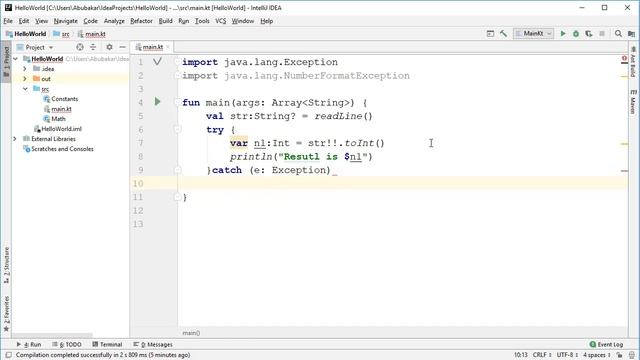Select Math file in project tree

(x=54, y=119)
